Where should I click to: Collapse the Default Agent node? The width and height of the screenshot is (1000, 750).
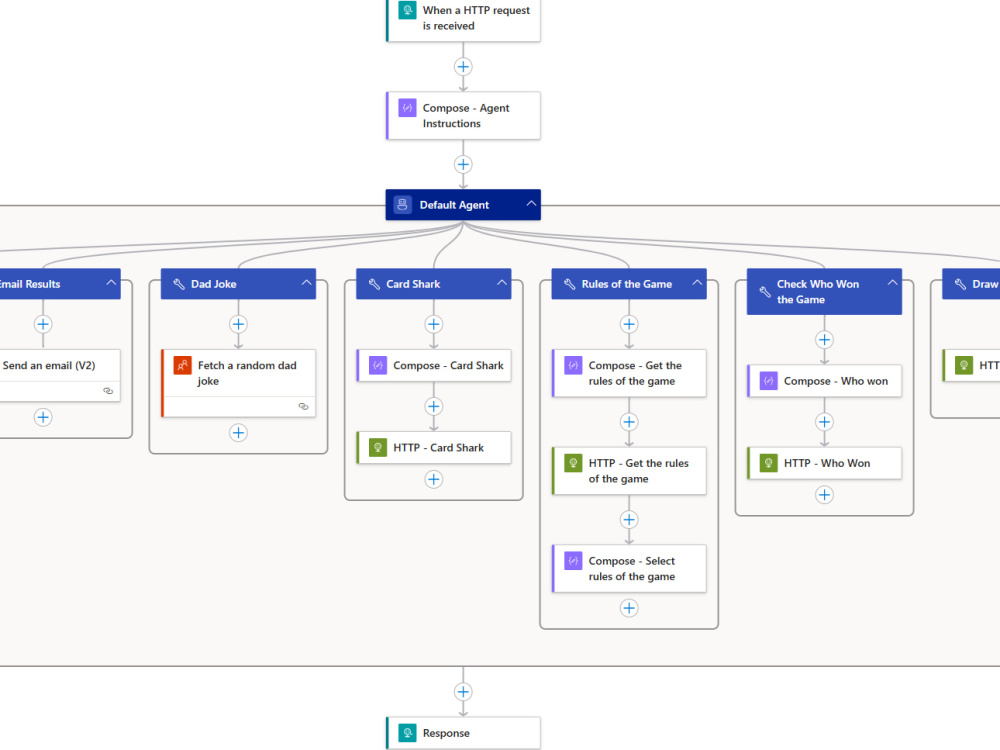coord(531,203)
